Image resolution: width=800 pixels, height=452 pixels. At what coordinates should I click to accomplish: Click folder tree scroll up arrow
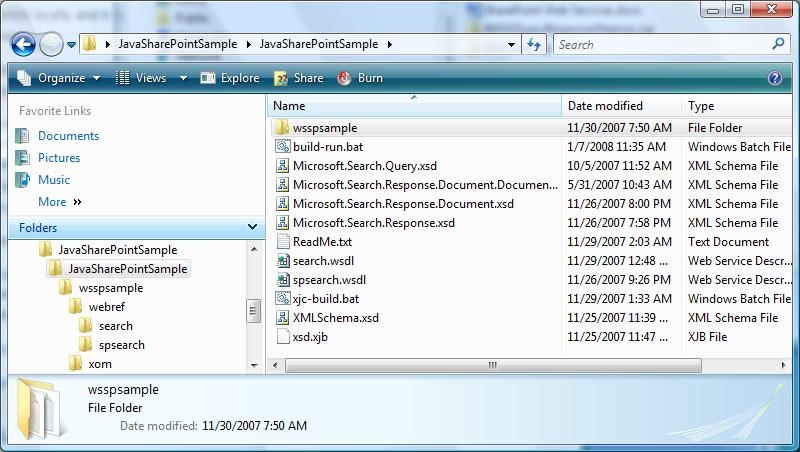(x=254, y=249)
